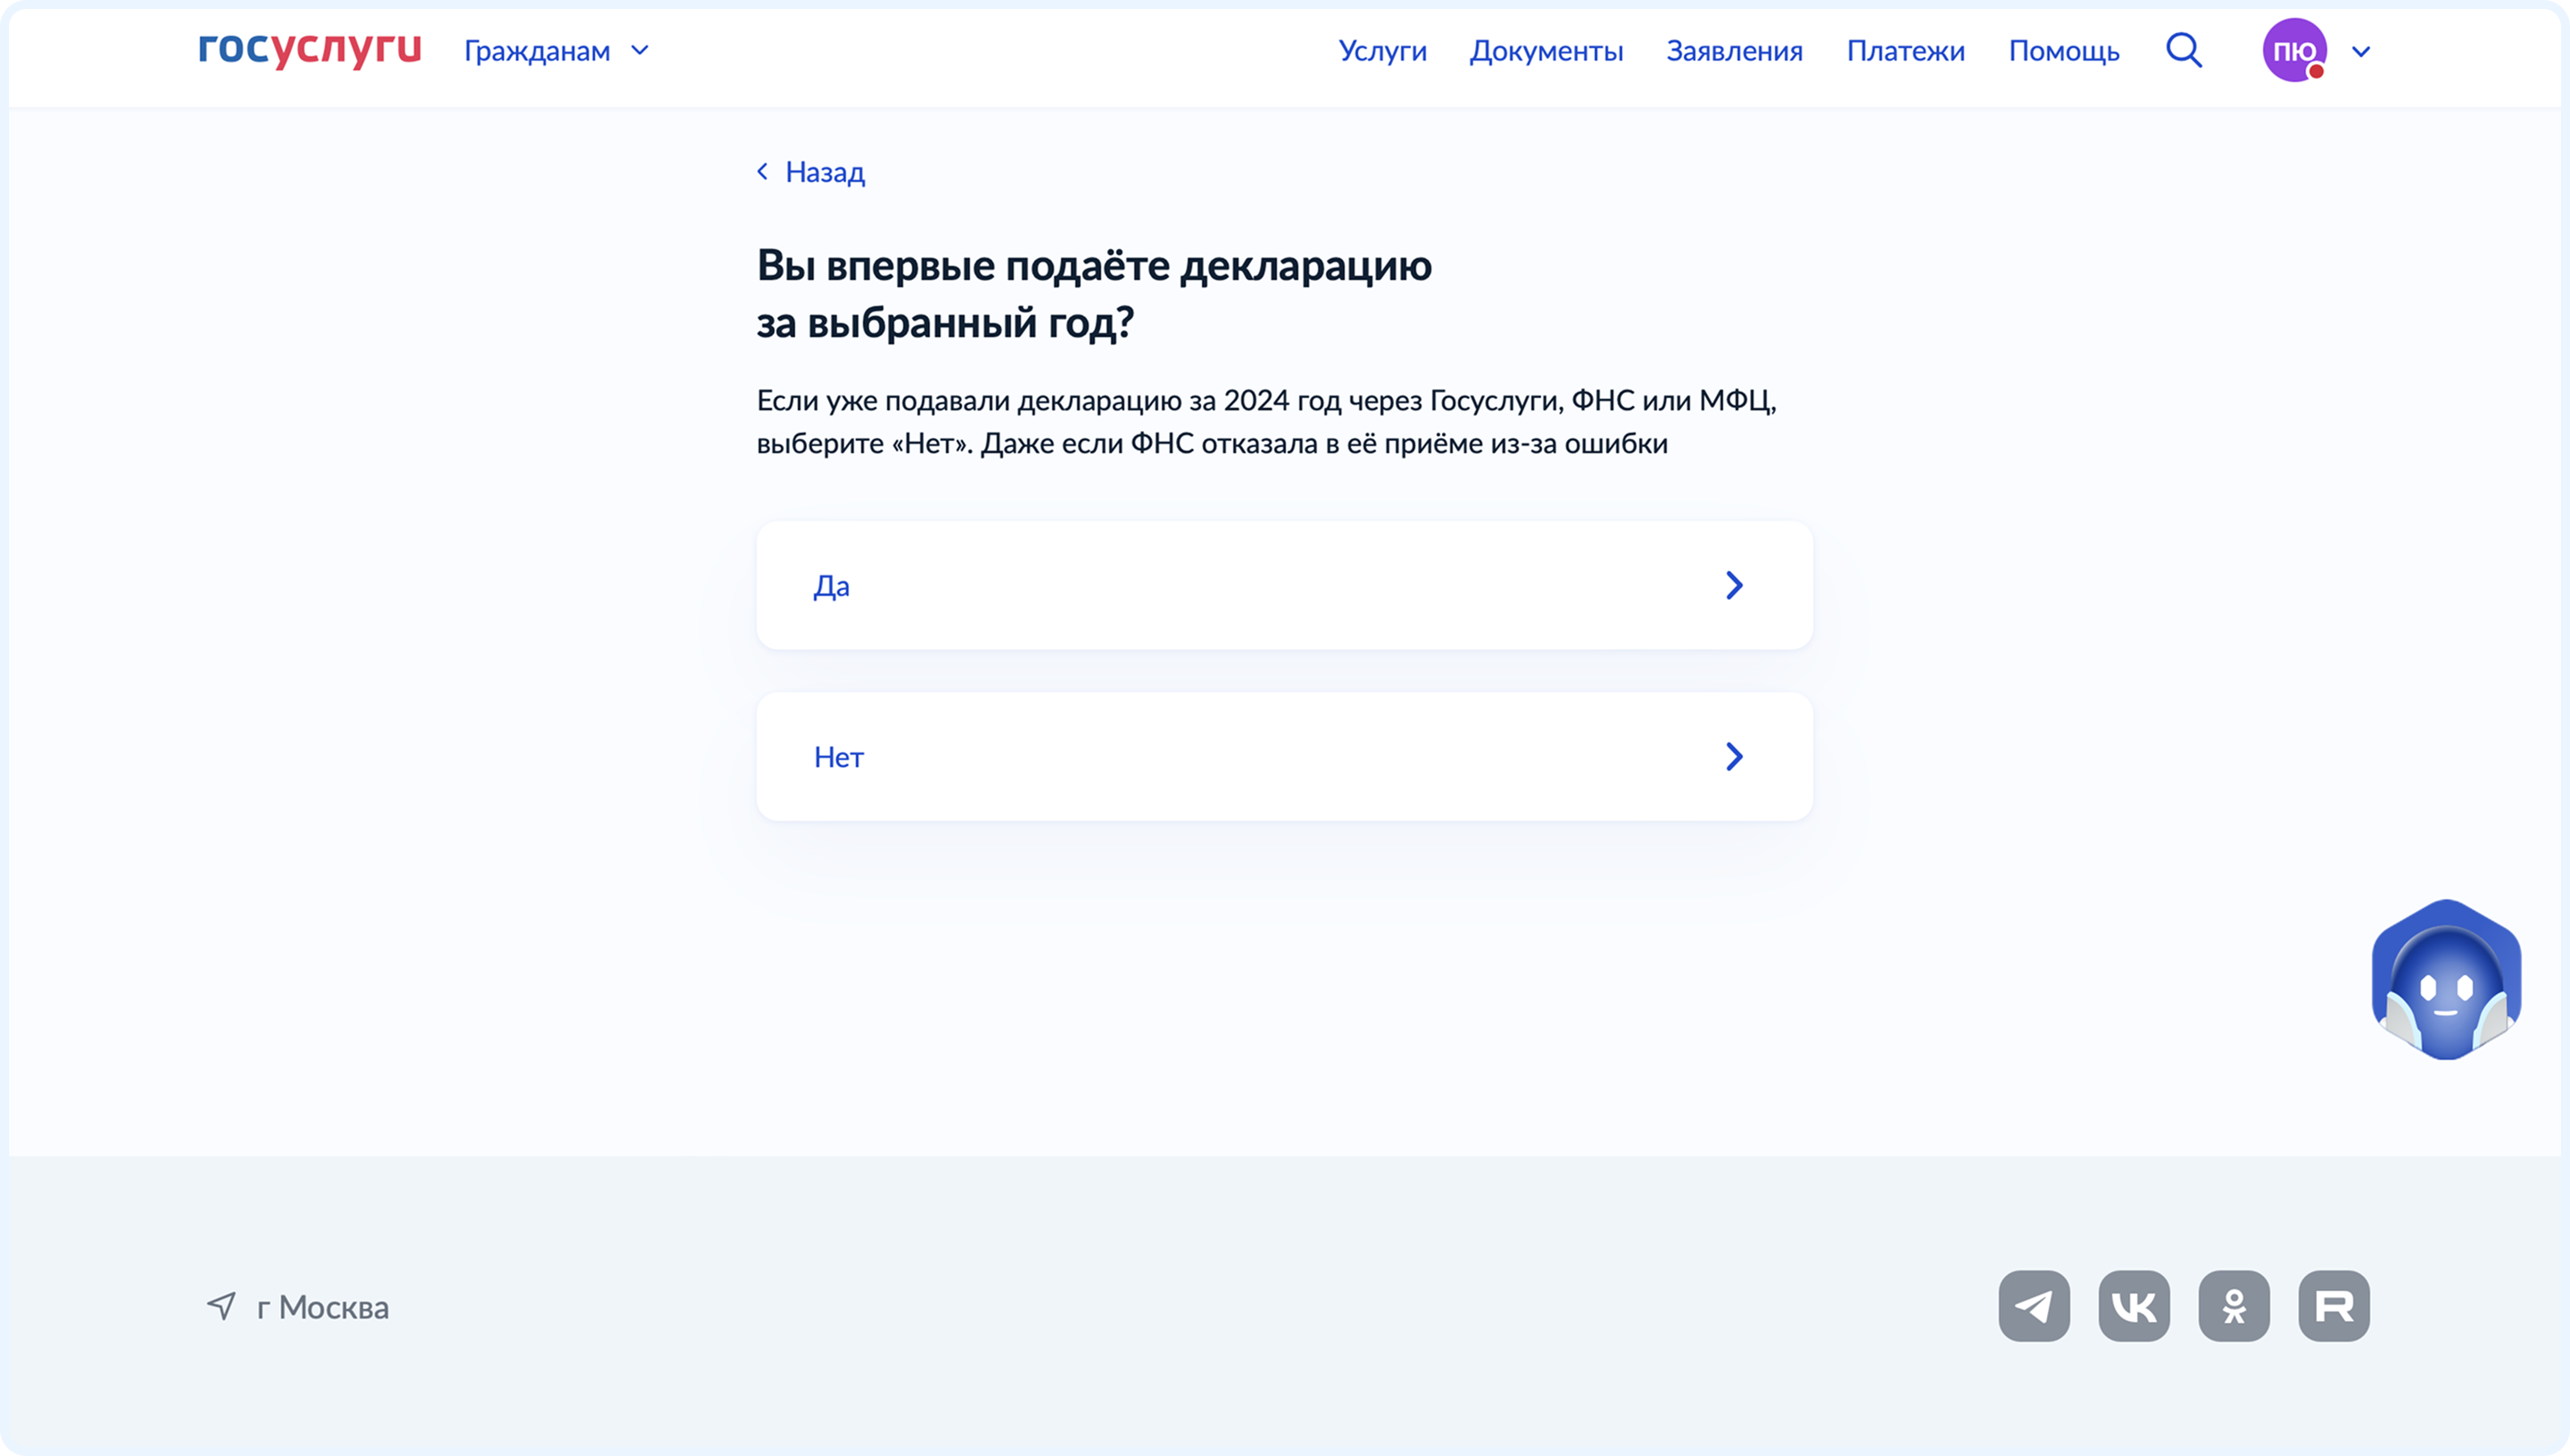The width and height of the screenshot is (2570, 1456).
Task: Go back via the Назад link
Action: tap(825, 172)
